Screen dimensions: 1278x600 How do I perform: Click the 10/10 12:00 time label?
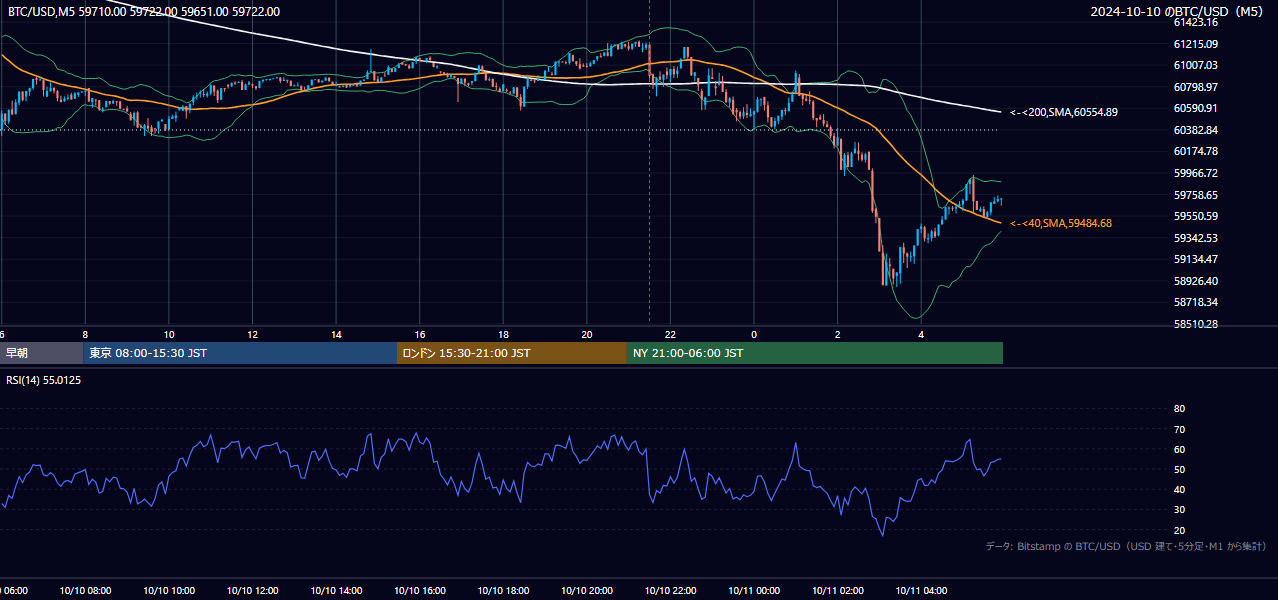tap(252, 591)
